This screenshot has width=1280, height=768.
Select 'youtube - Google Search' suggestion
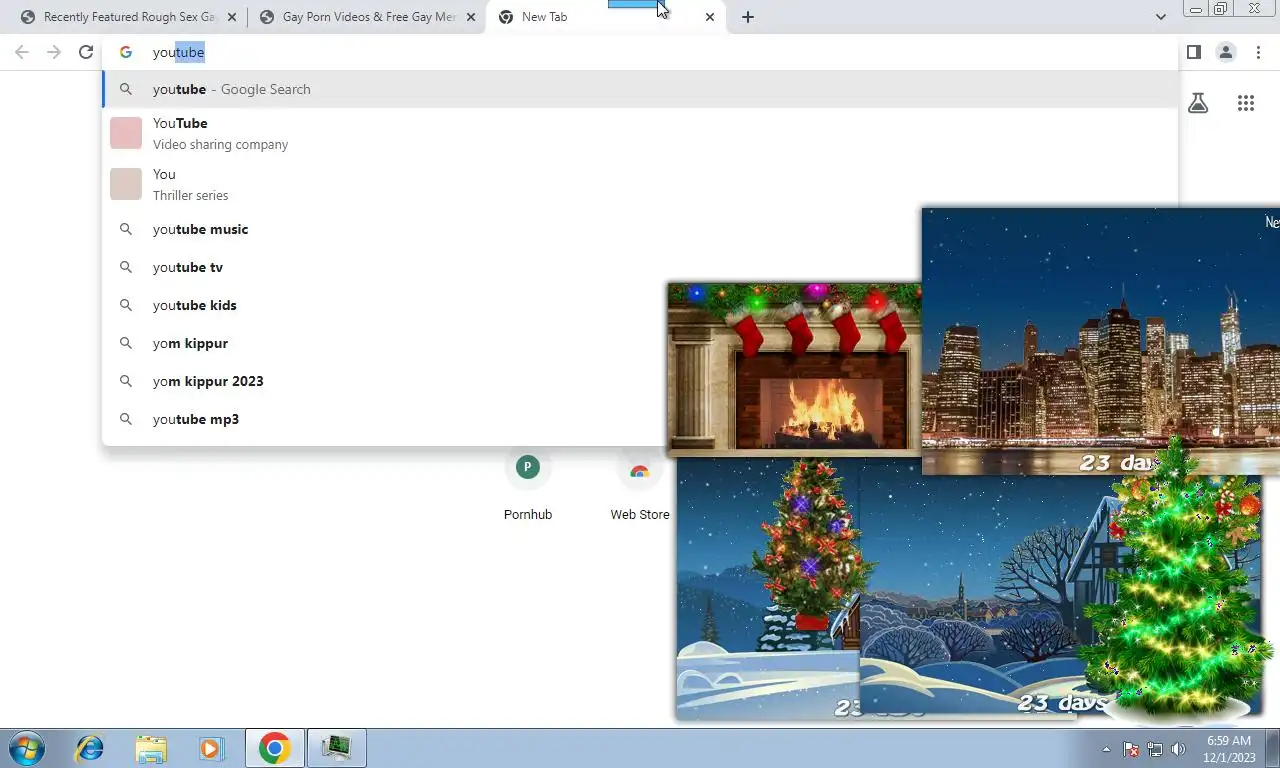[x=640, y=89]
